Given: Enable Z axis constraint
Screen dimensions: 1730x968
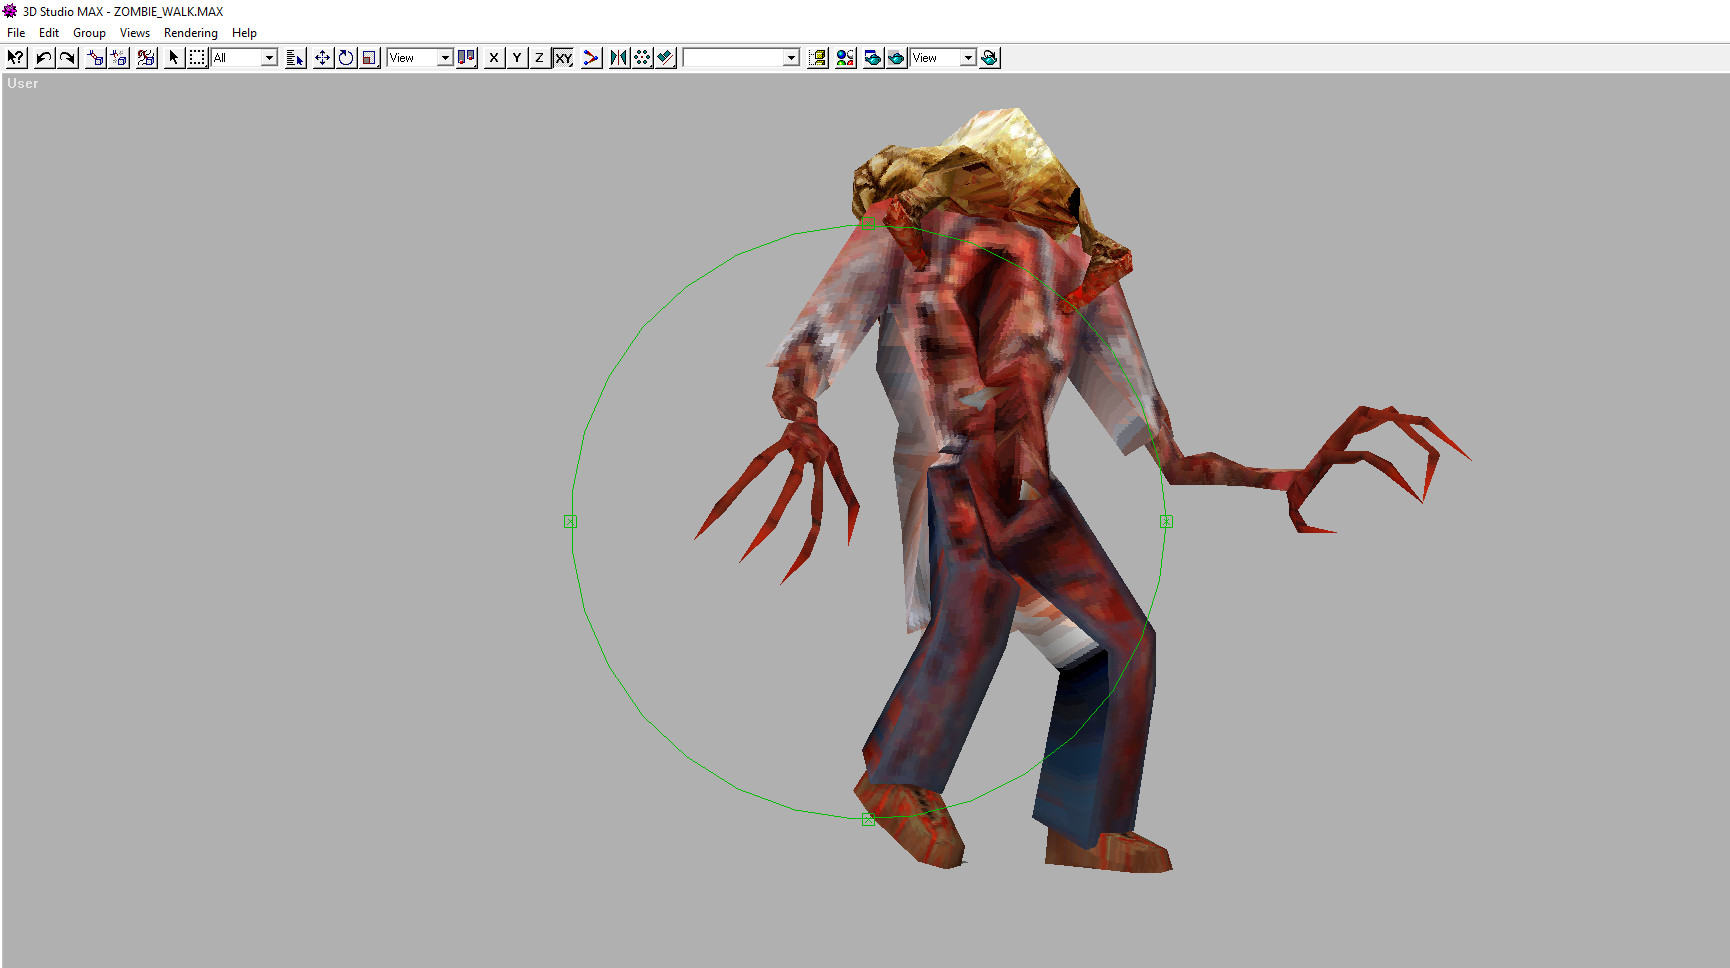Looking at the screenshot, I should click(539, 57).
